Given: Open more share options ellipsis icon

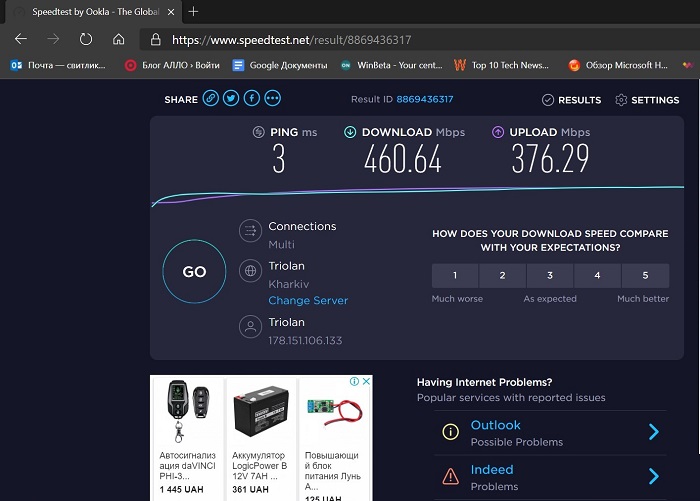Looking at the screenshot, I should (x=272, y=98).
